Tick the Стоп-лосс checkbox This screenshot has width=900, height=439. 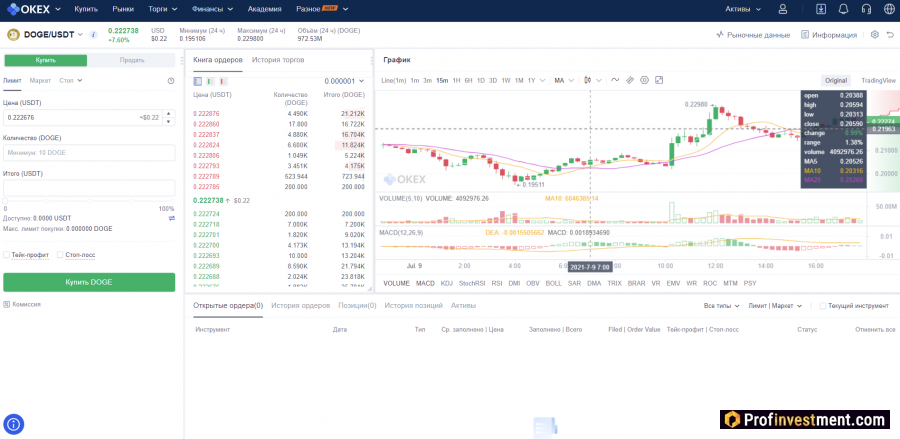pos(60,254)
